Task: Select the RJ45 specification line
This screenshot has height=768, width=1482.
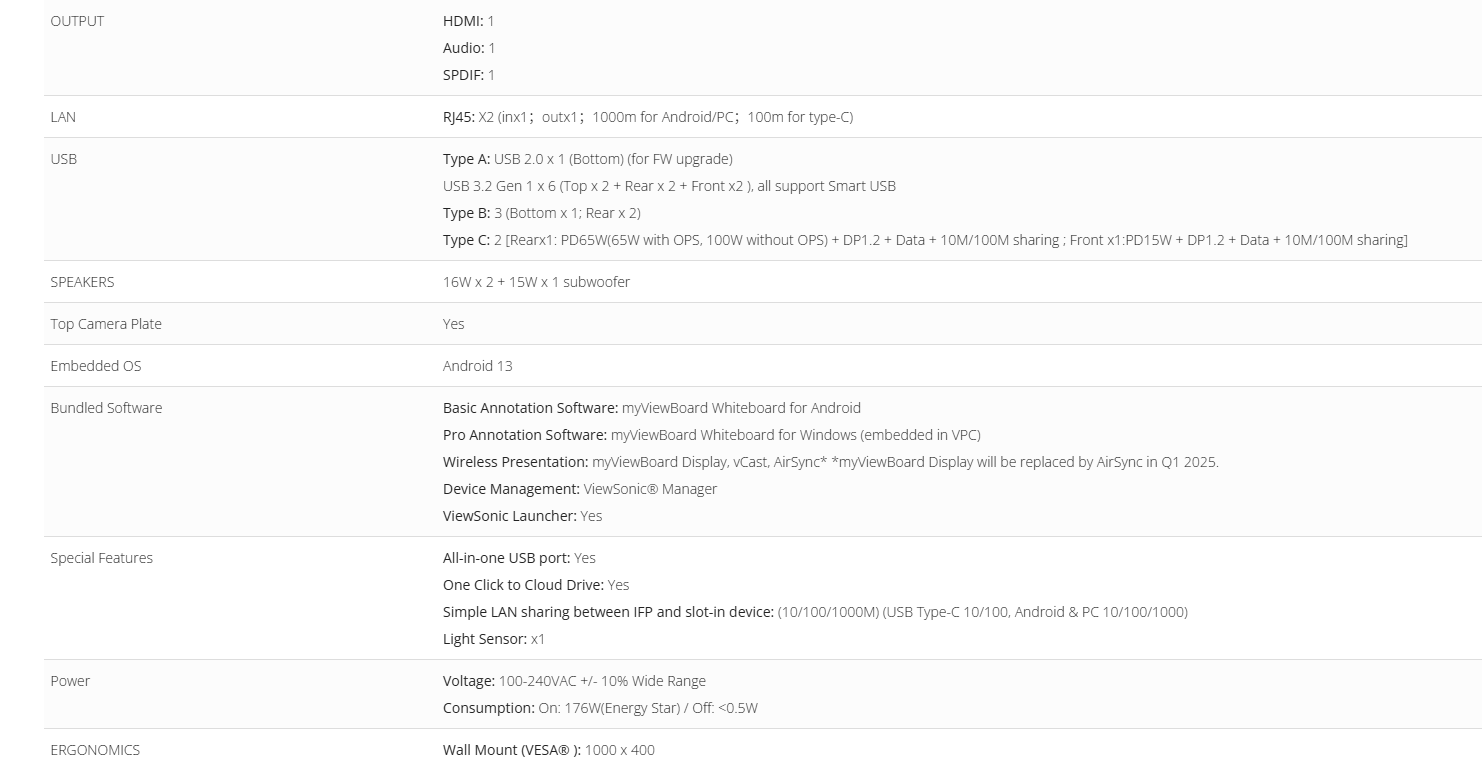Action: click(648, 117)
